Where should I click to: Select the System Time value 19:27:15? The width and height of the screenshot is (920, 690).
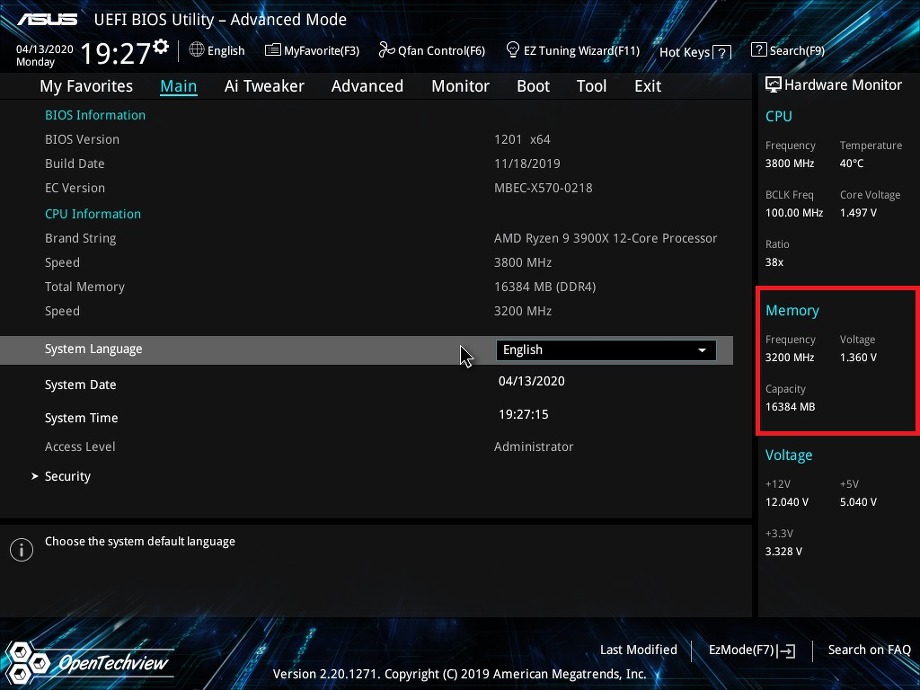pyautogui.click(x=523, y=414)
